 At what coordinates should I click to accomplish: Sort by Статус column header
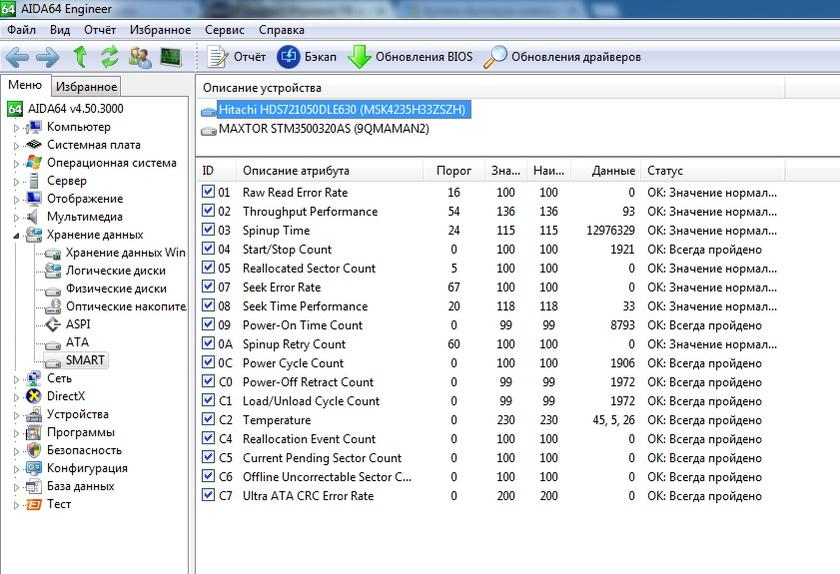pyautogui.click(x=712, y=171)
